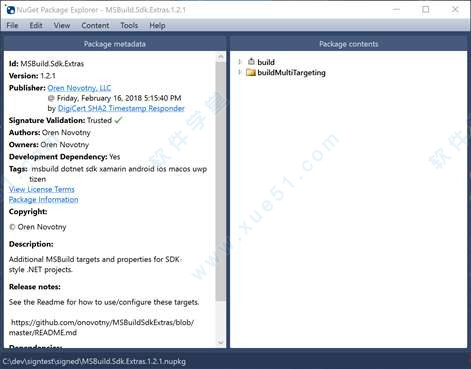Click the GitHub README URL text
471x369 pixels.
click(x=102, y=327)
